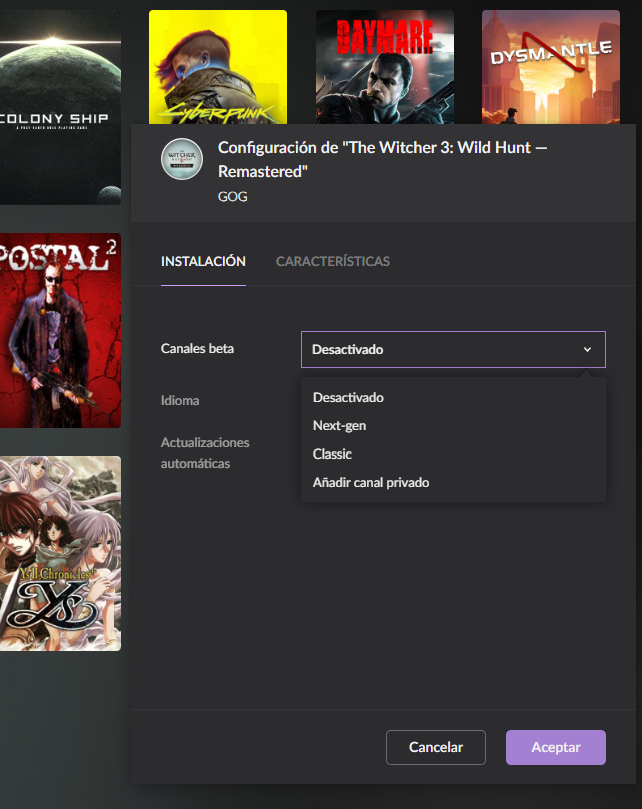The width and height of the screenshot is (642, 809).
Task: Switch to the Instalación tab
Action: coord(203,261)
